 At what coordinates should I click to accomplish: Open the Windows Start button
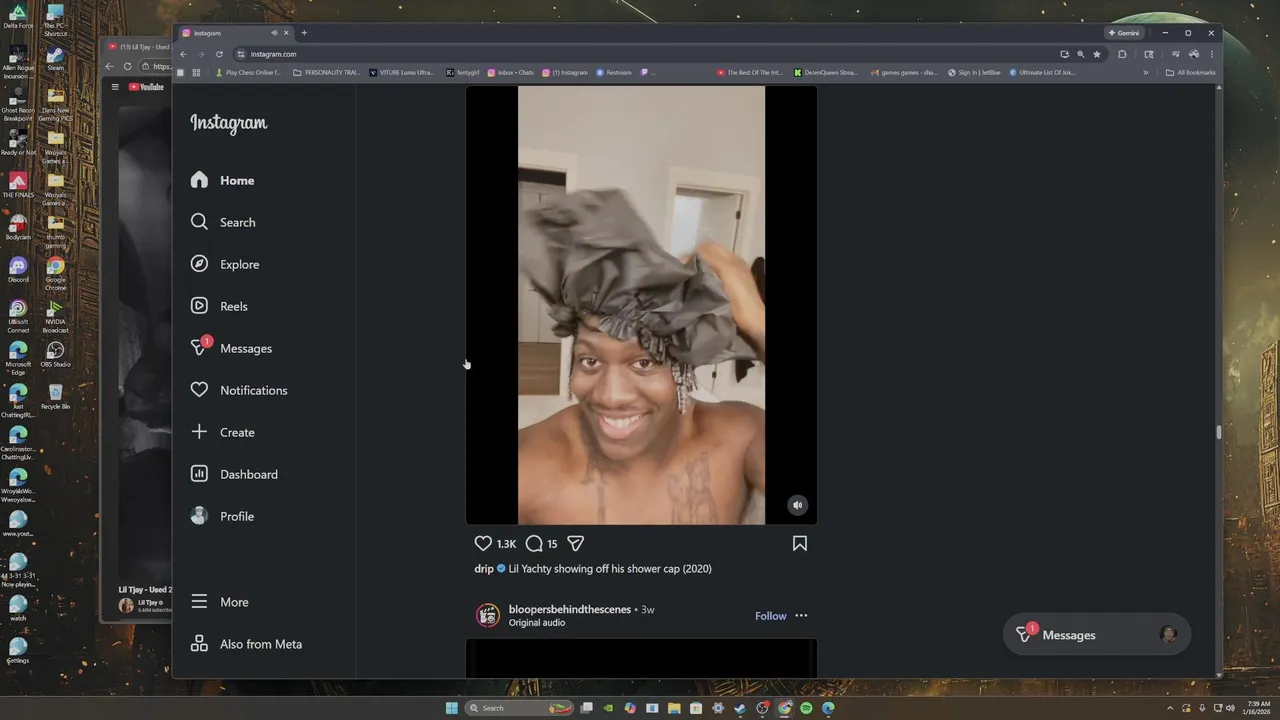click(x=452, y=708)
